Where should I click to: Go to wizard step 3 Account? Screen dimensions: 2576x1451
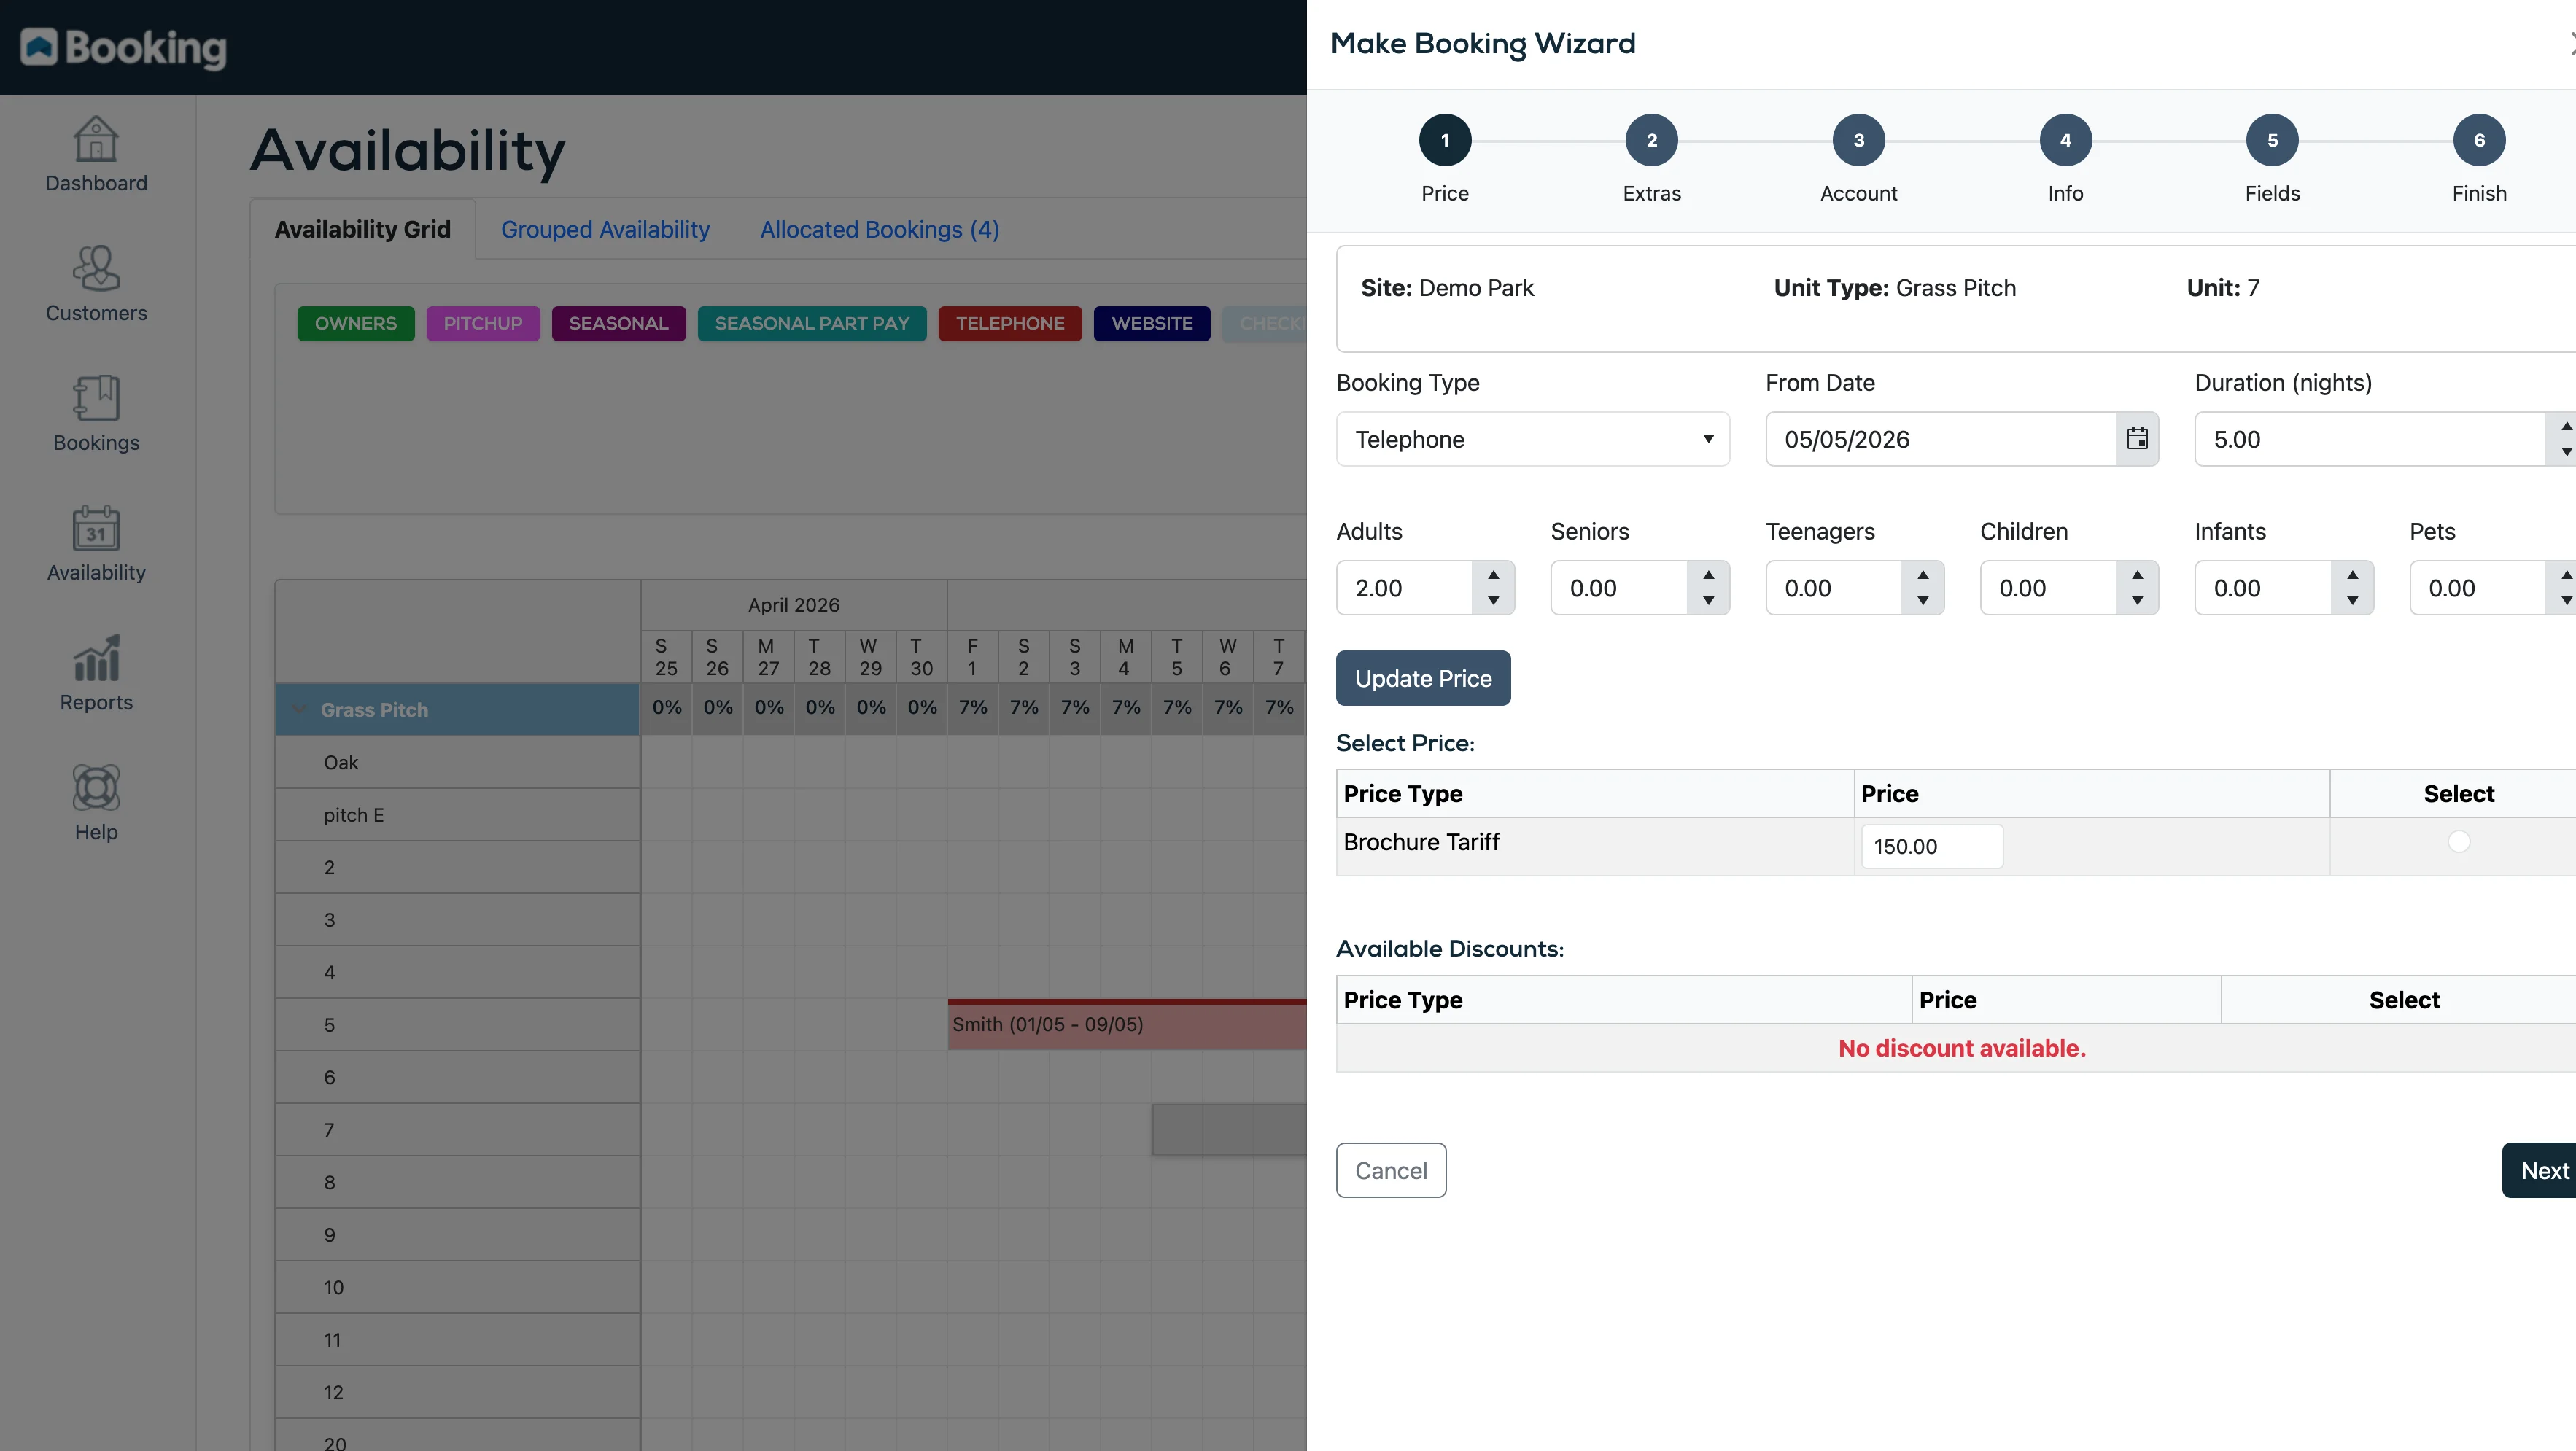pyautogui.click(x=1858, y=140)
